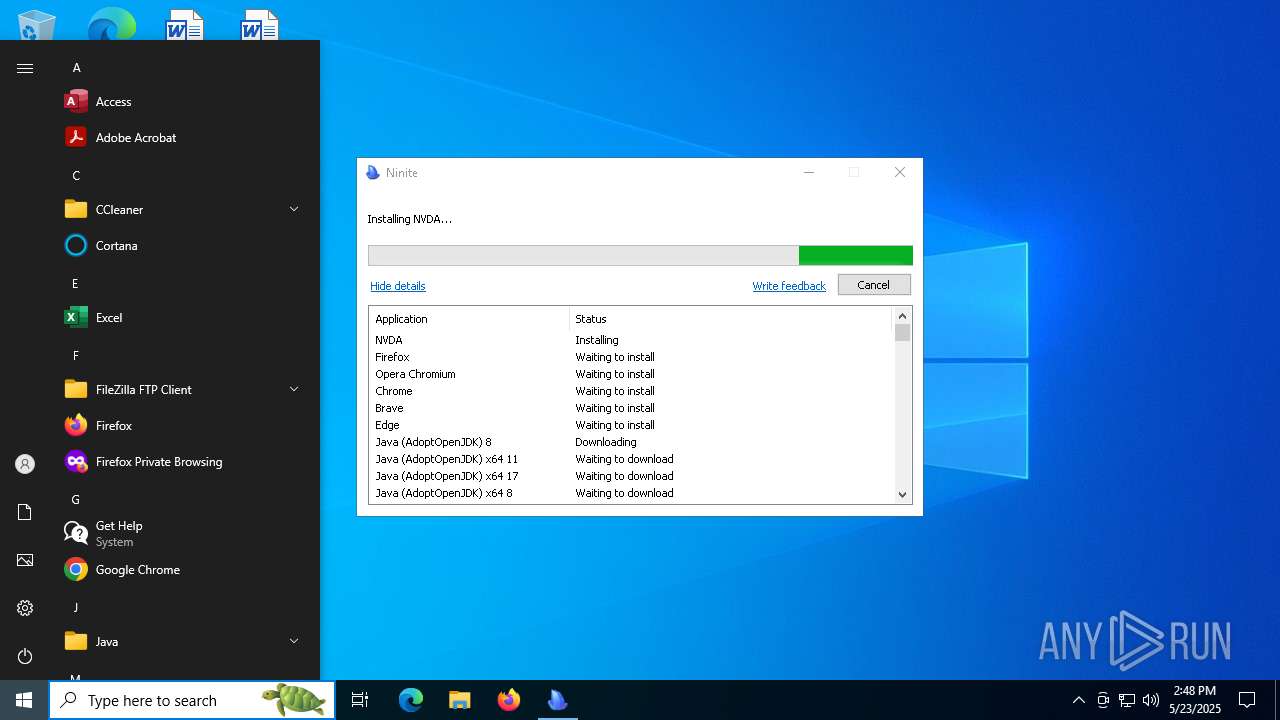Open Settings gear in Start sidebar
1280x720 pixels.
pos(25,608)
